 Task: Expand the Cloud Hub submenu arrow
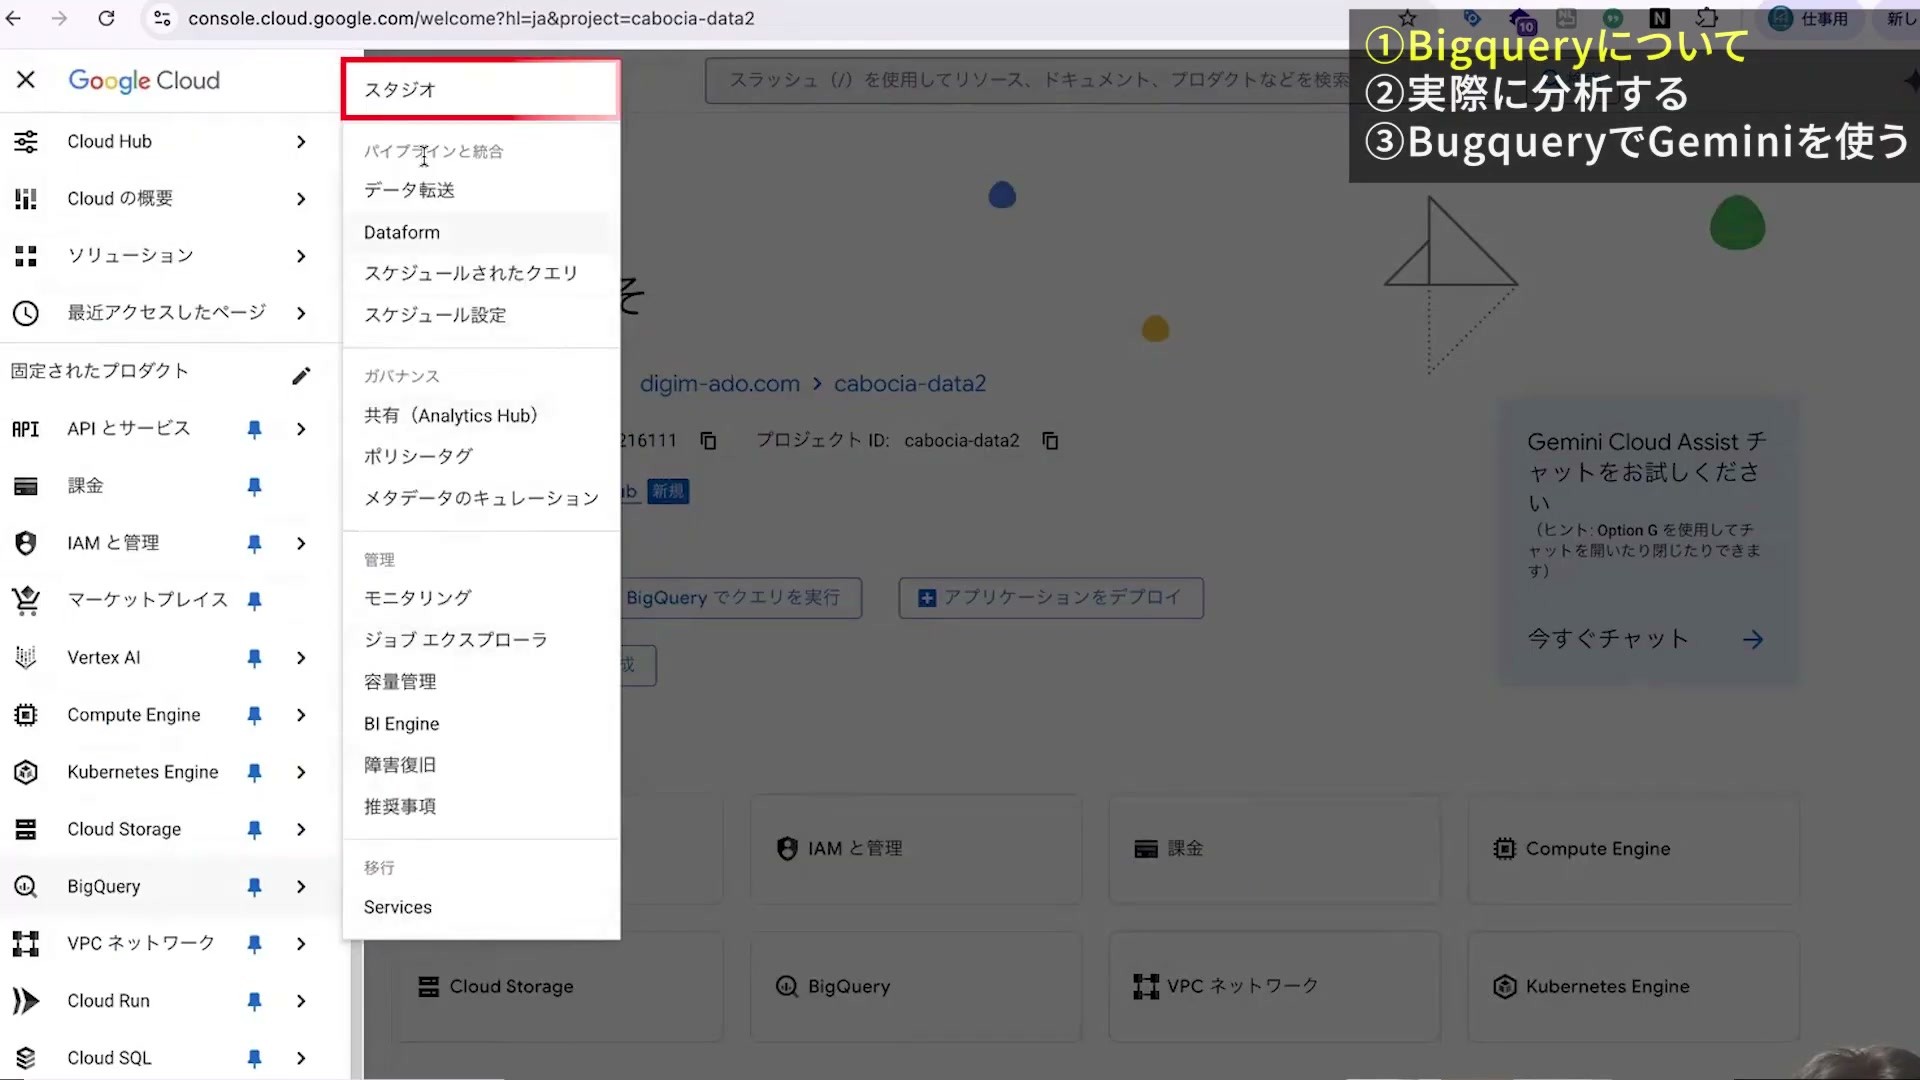(x=301, y=142)
